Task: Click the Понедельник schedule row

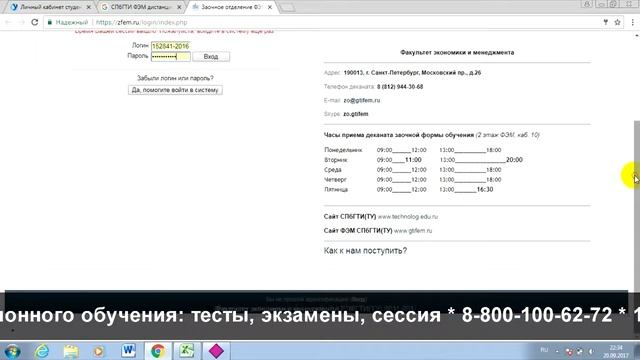Action: click(x=413, y=150)
